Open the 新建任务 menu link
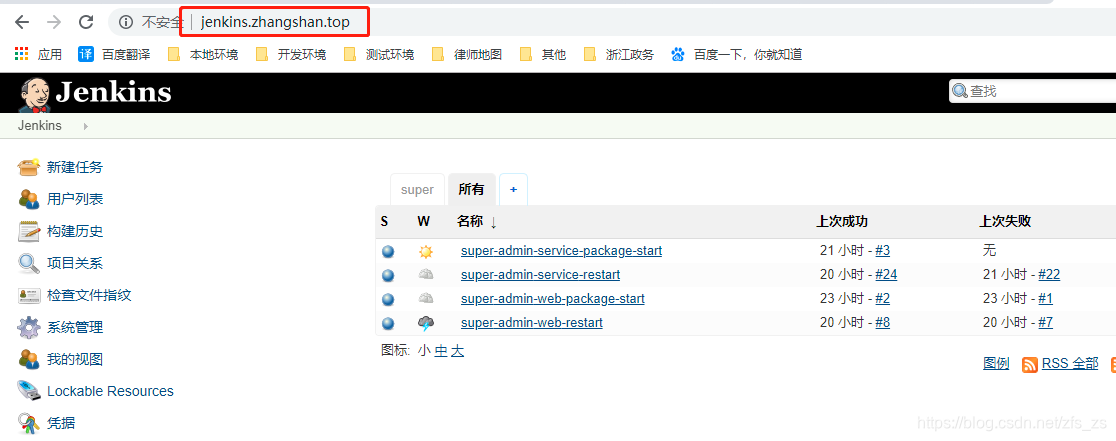 [75, 167]
